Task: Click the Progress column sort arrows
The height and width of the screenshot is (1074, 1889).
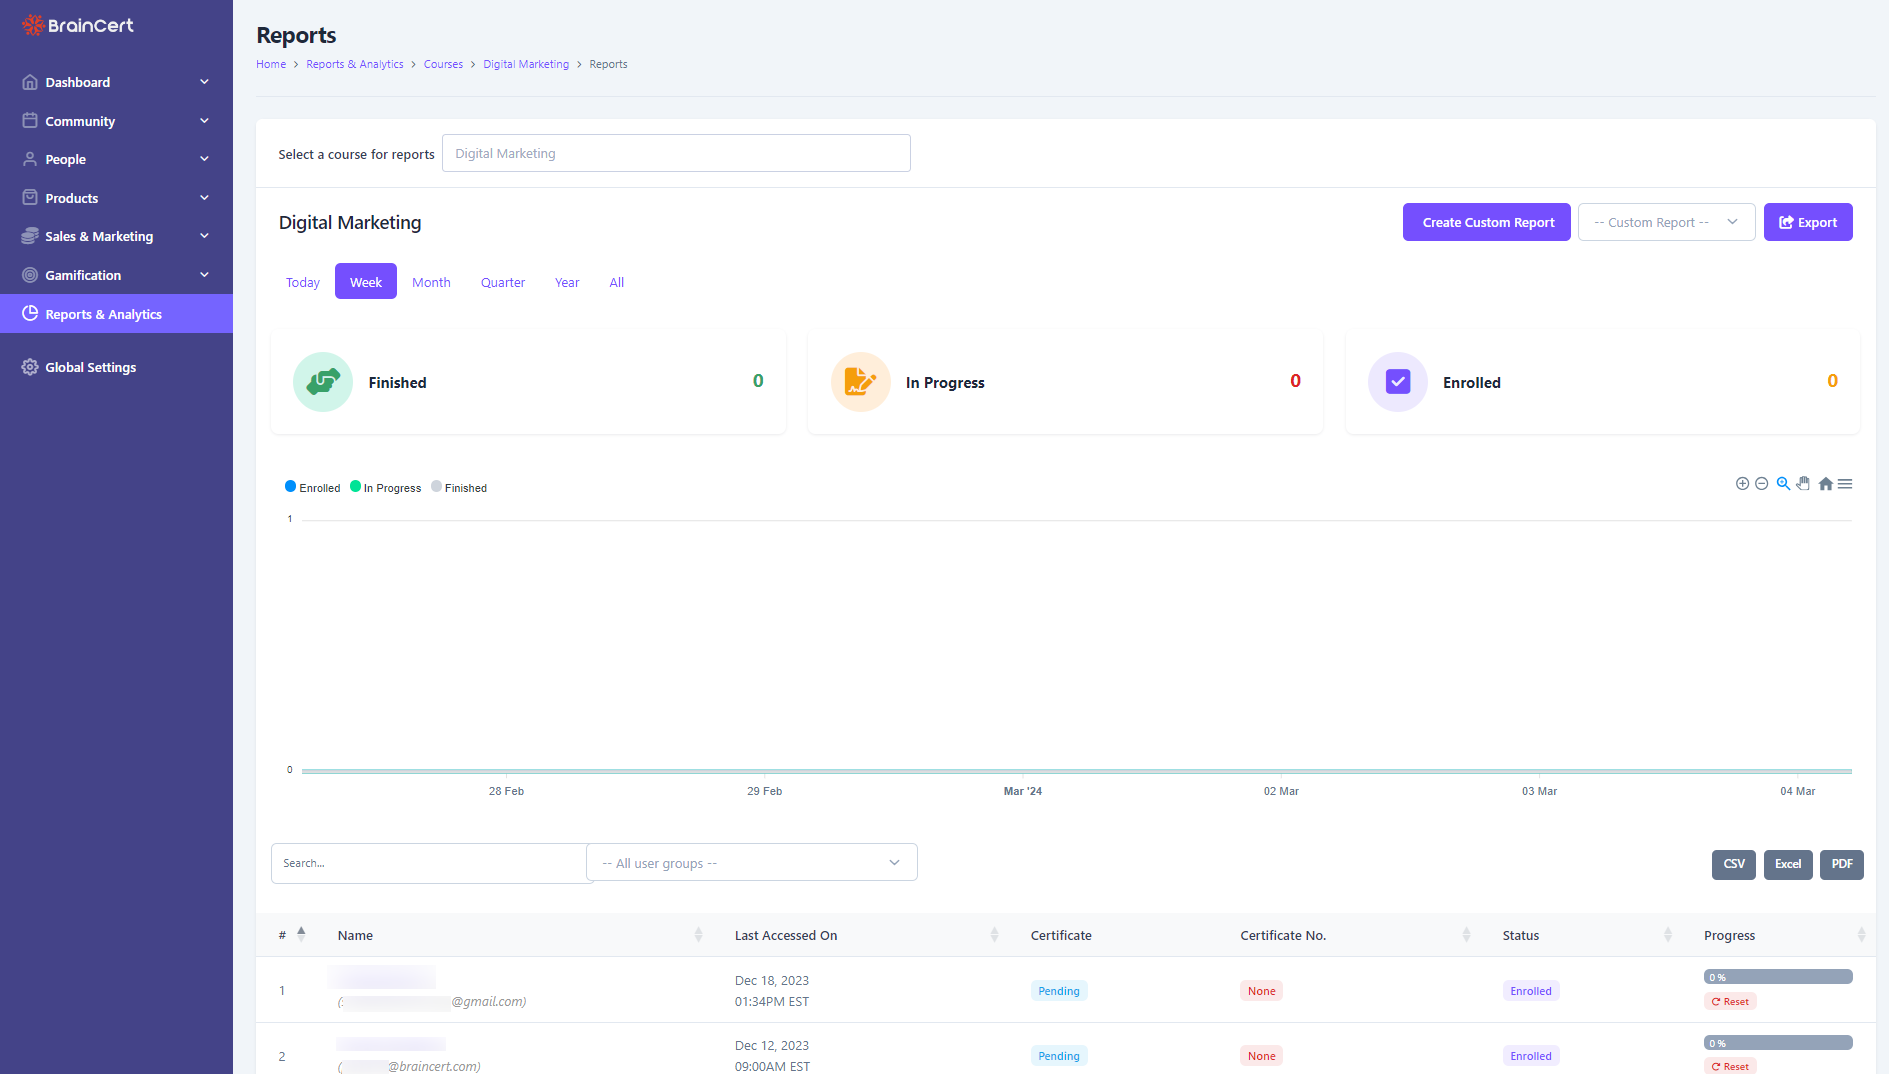Action: point(1861,935)
